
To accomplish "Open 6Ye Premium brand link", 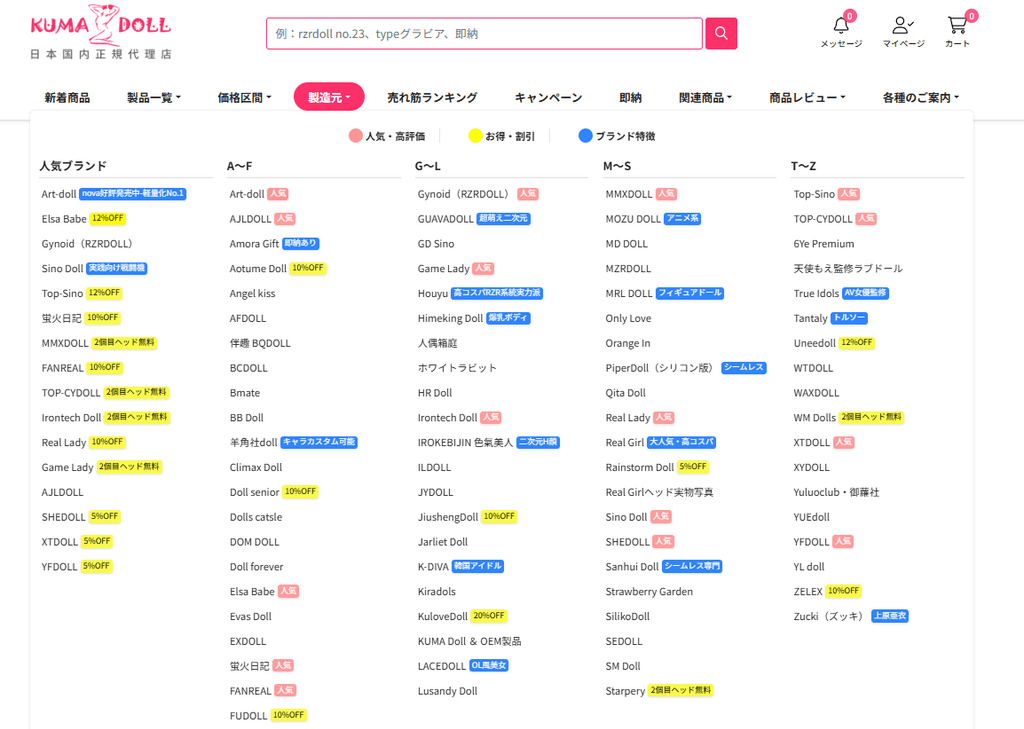I will 824,244.
